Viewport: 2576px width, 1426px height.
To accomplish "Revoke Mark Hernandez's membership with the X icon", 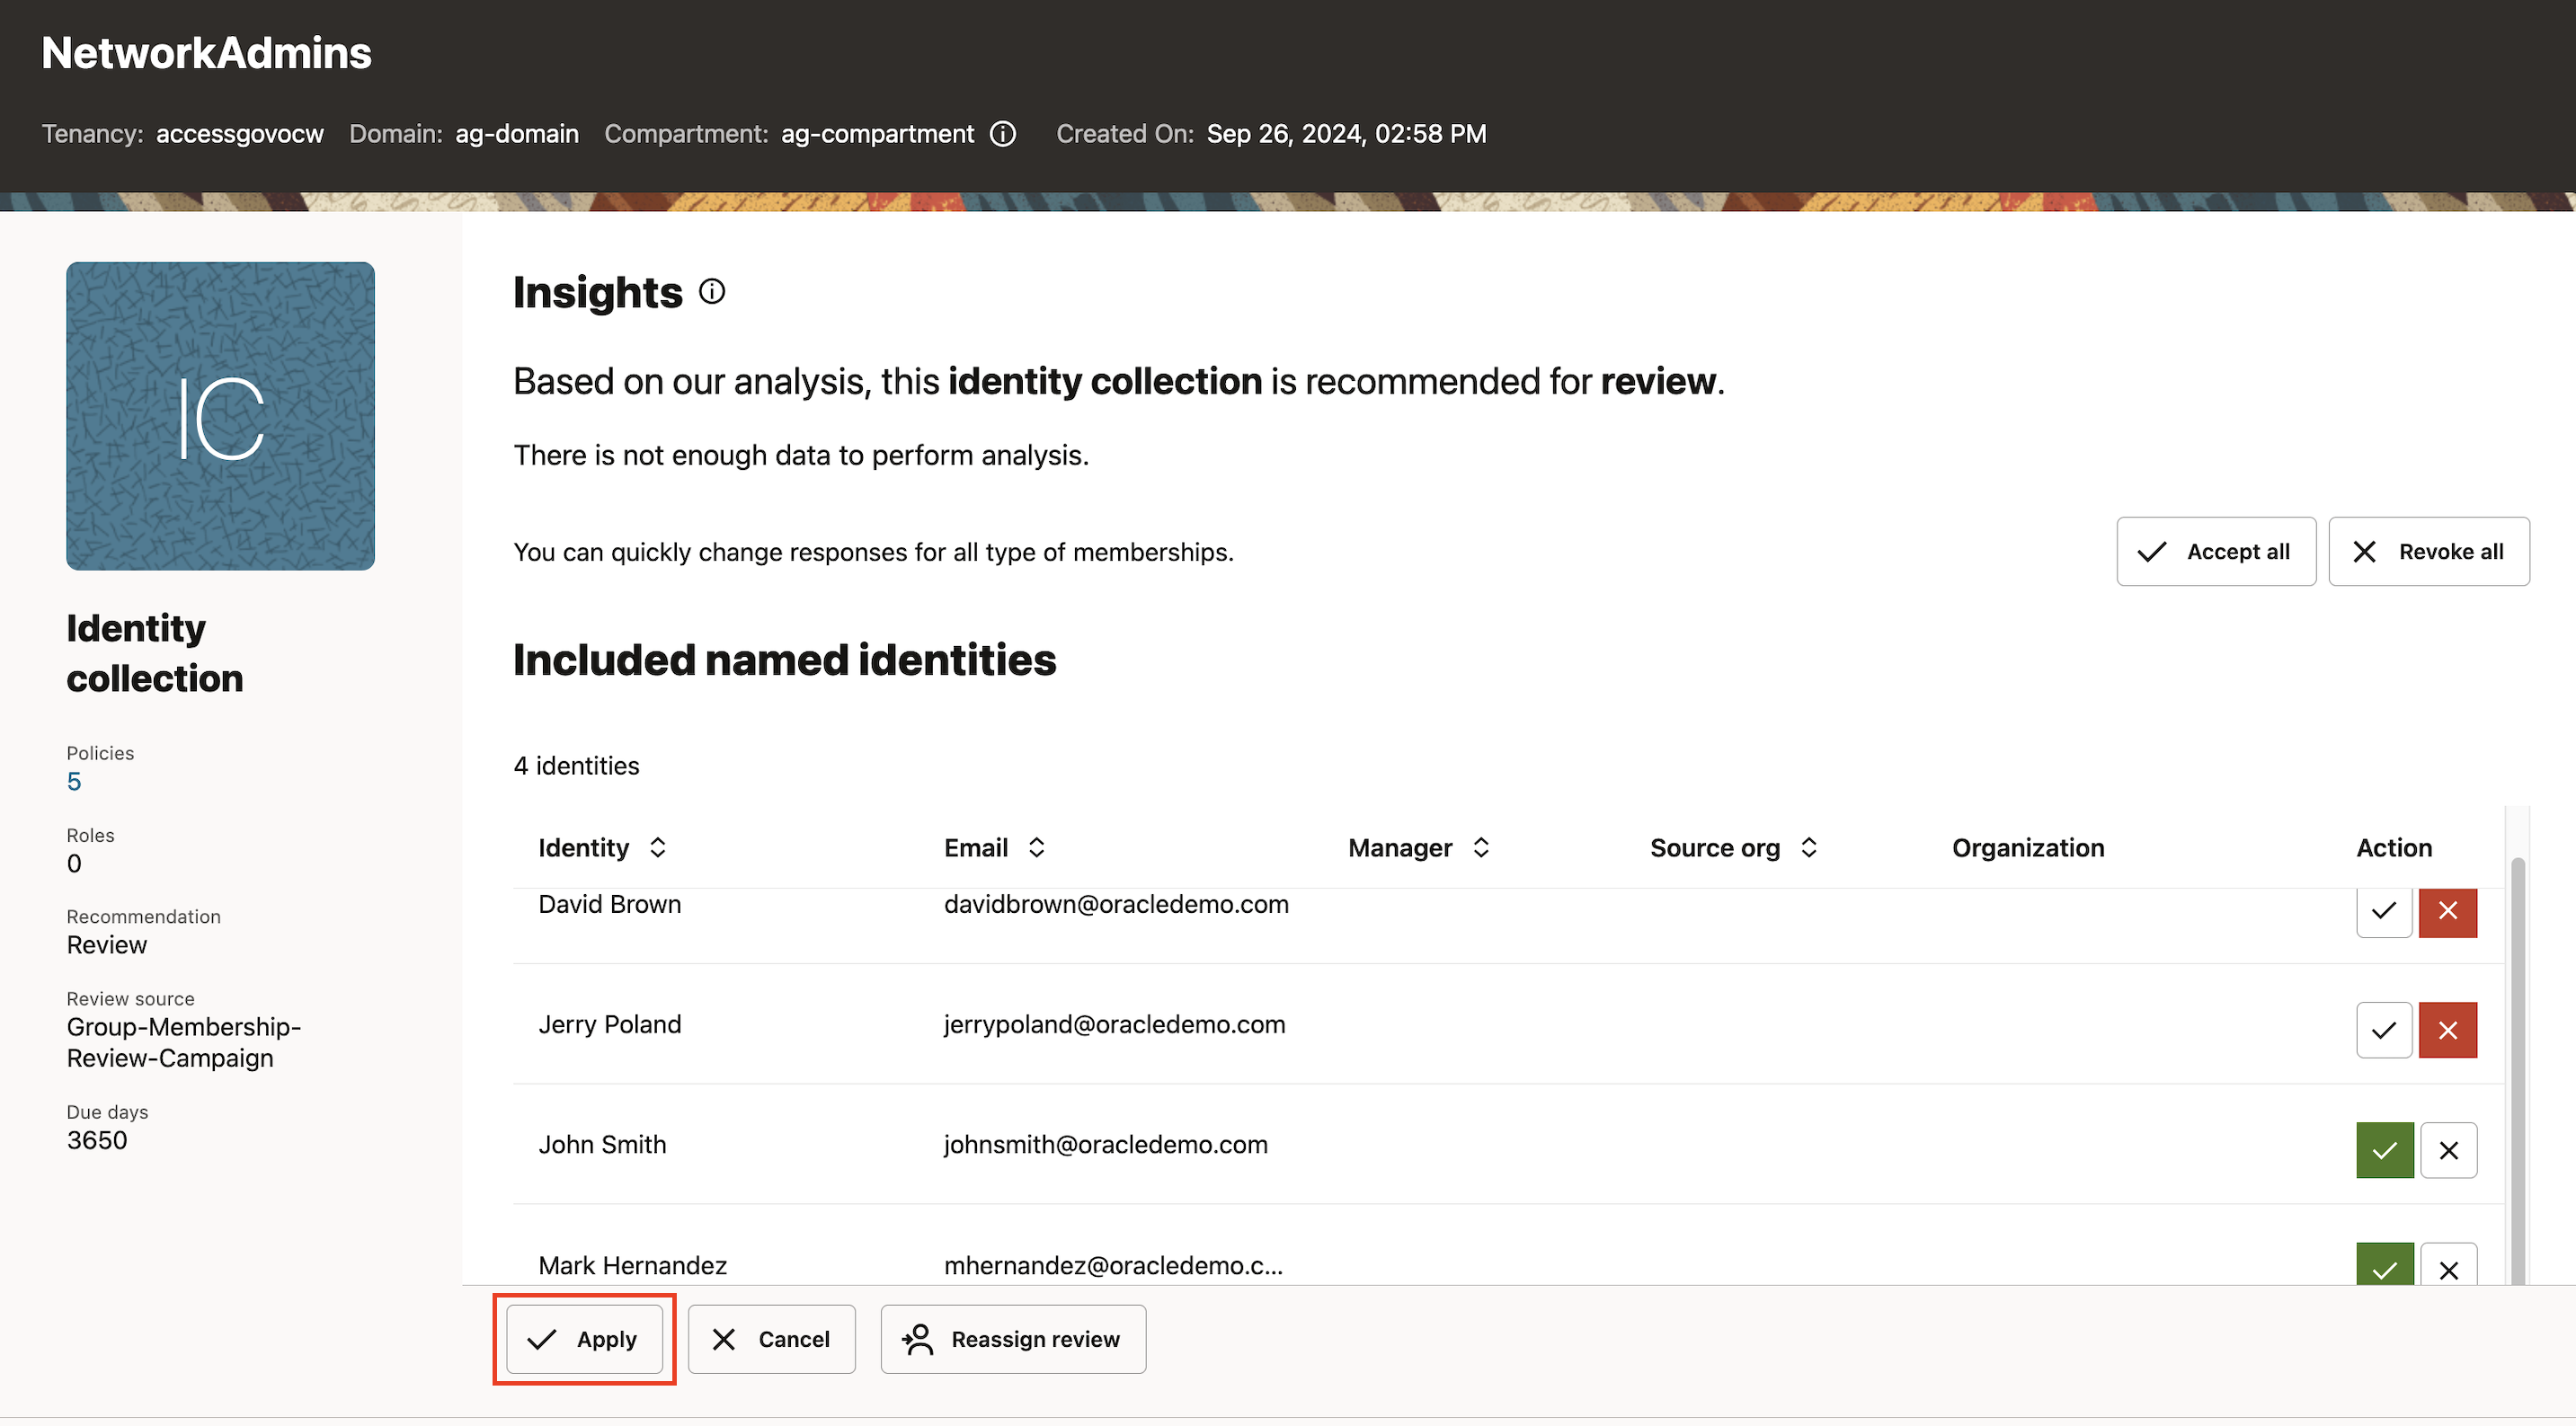I will point(2450,1268).
